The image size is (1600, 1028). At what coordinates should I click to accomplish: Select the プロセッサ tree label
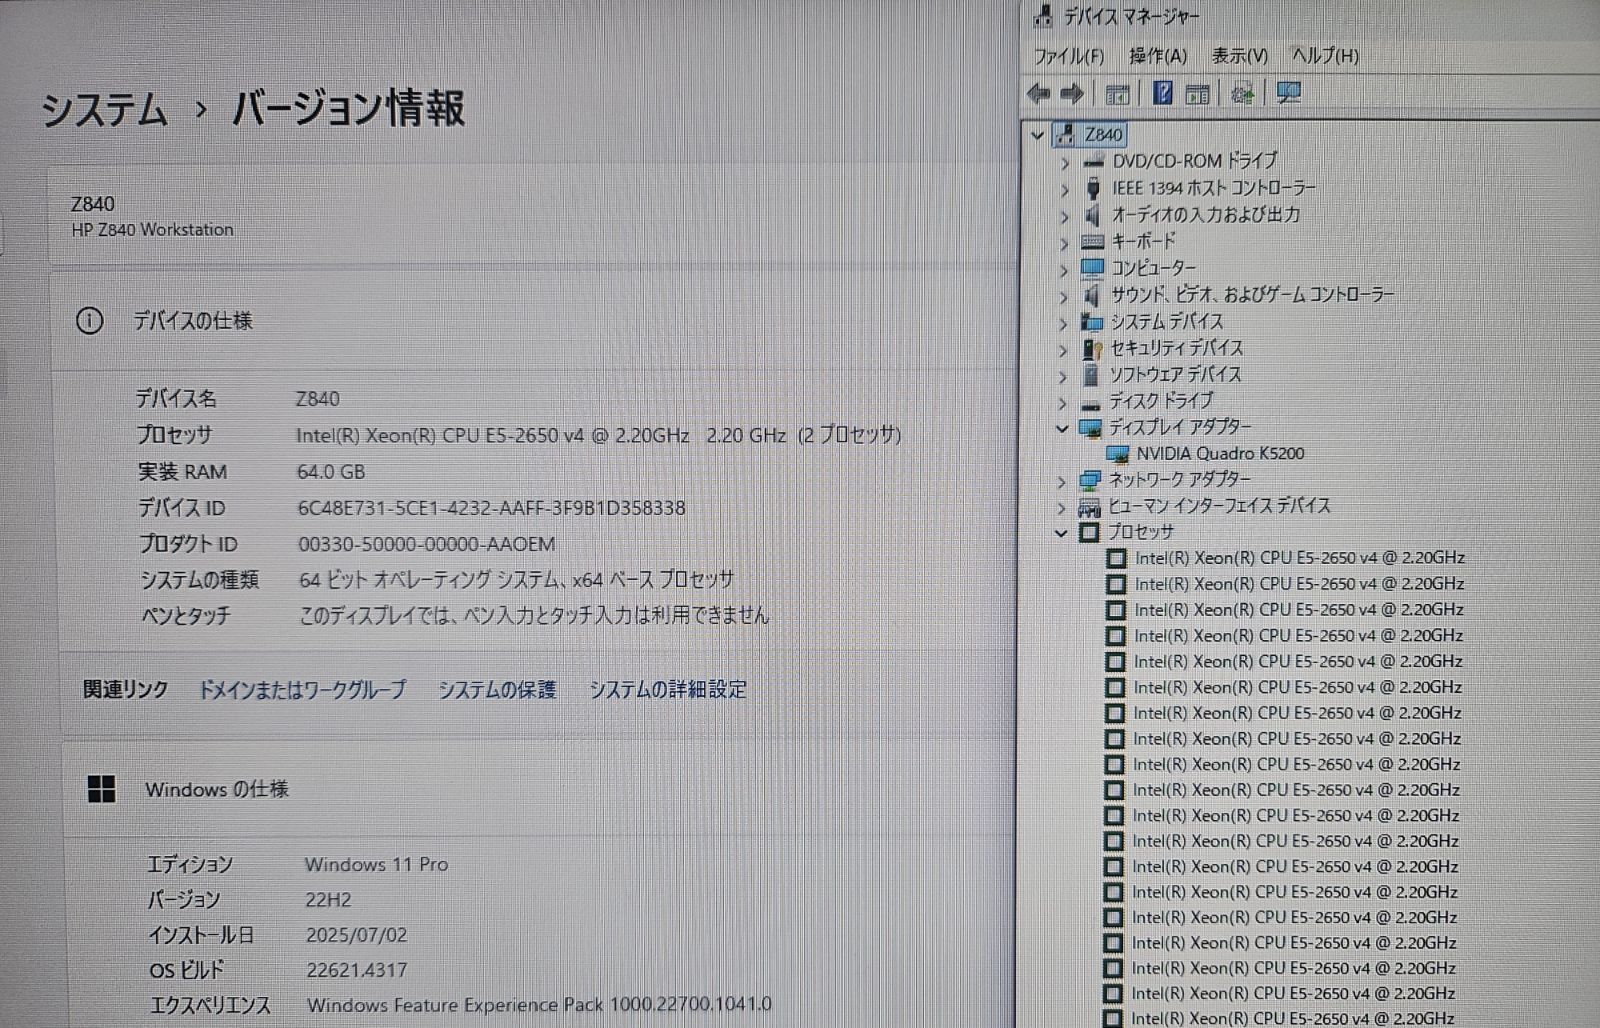pos(1141,532)
